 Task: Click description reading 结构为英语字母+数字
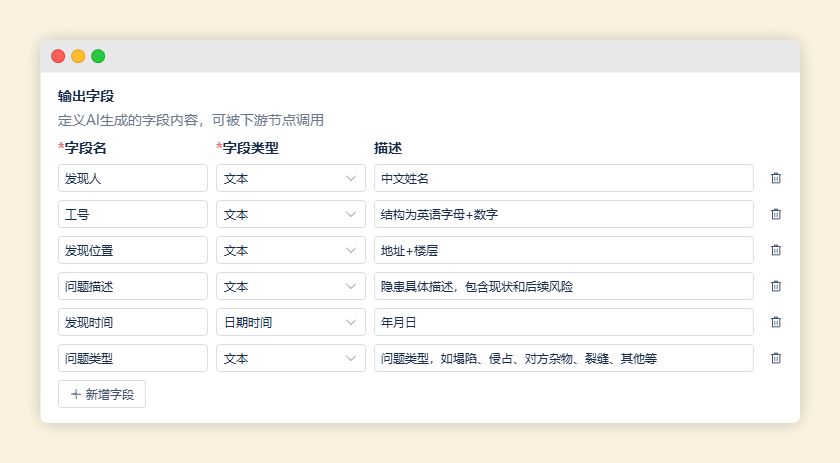pyautogui.click(x=563, y=214)
